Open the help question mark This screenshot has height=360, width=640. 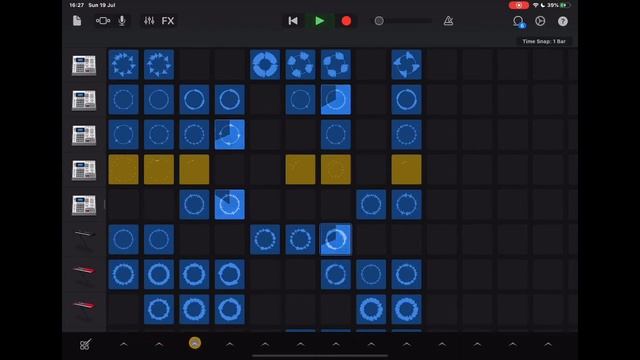click(x=563, y=21)
